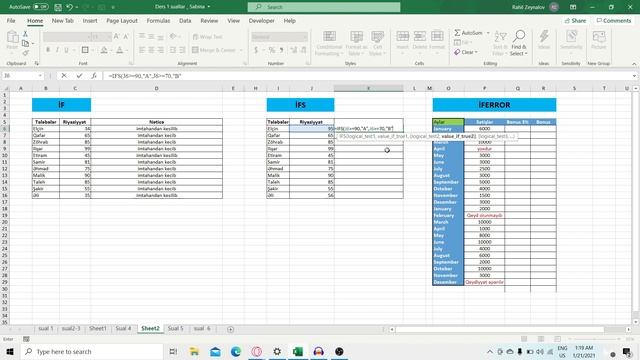Click the Cut scissors icon
This screenshot has width=640, height=360.
[x=25, y=34]
